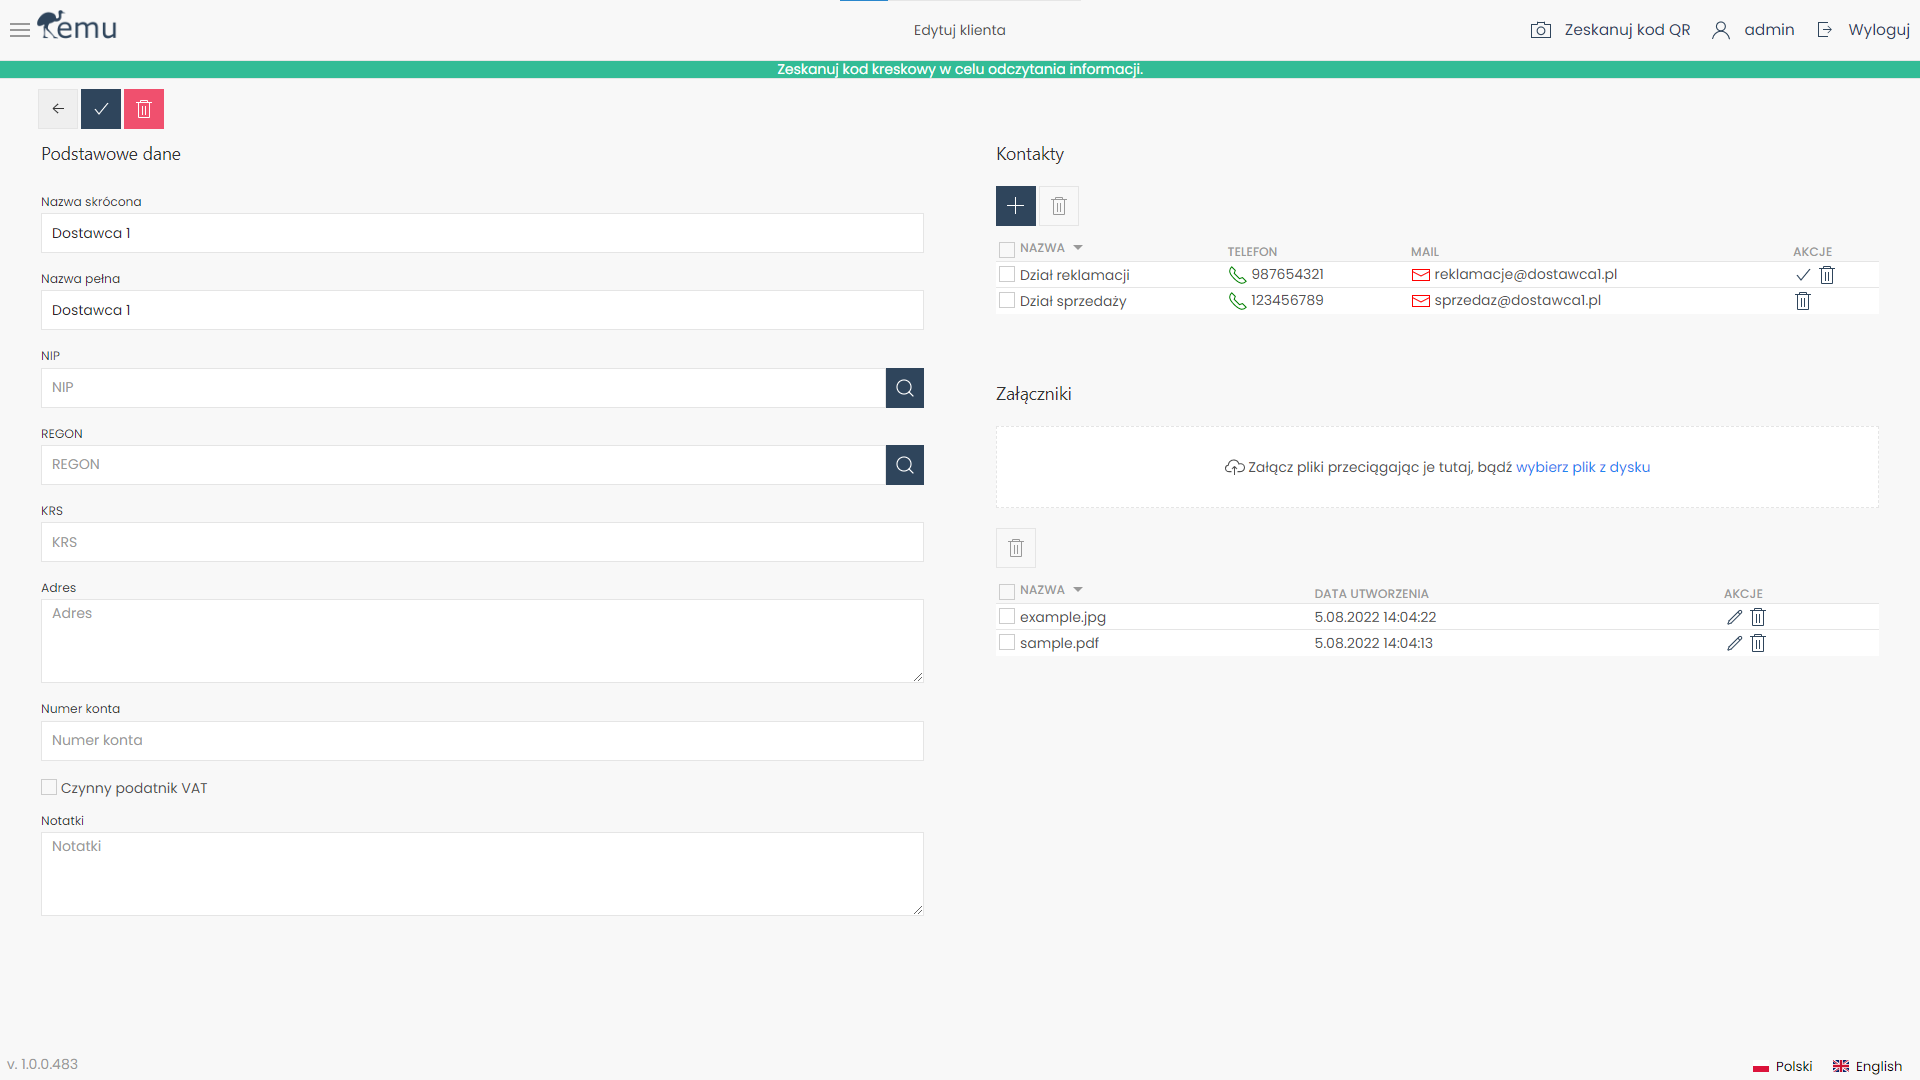The image size is (1920, 1080).
Task: Click wybierz plik z dysku link
Action: pos(1582,467)
